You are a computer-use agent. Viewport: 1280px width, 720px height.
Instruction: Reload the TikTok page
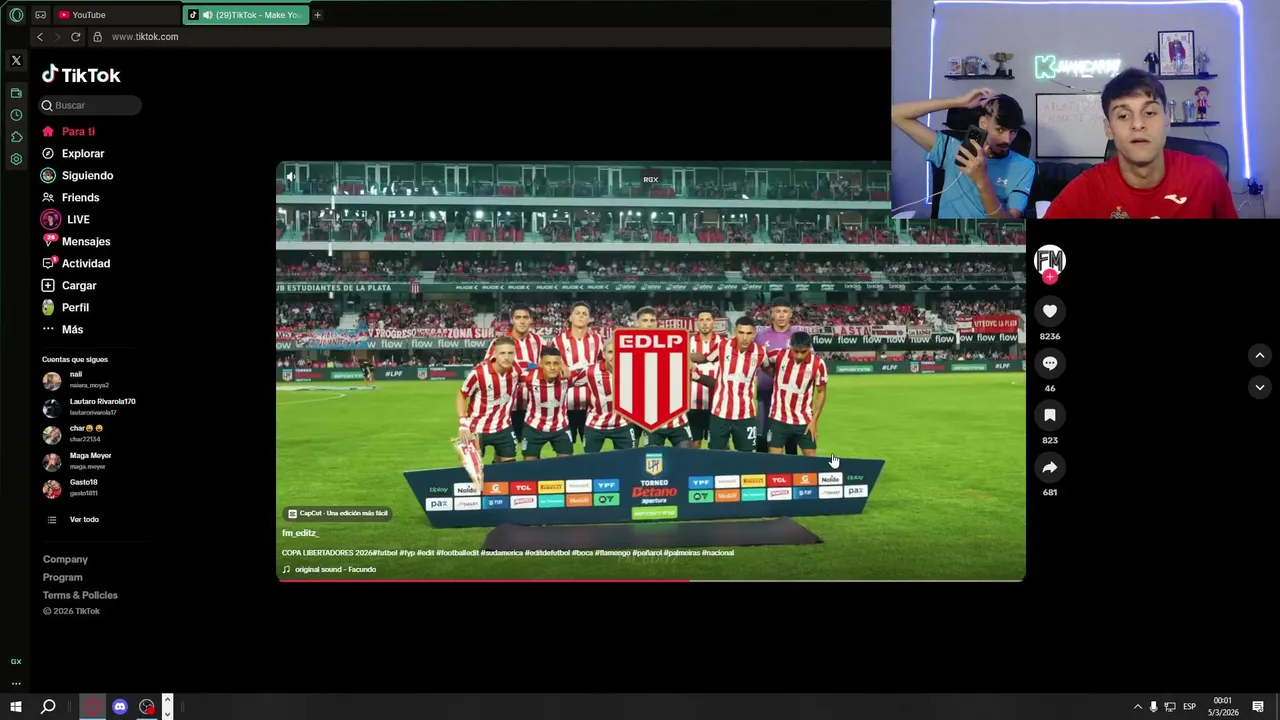(75, 37)
